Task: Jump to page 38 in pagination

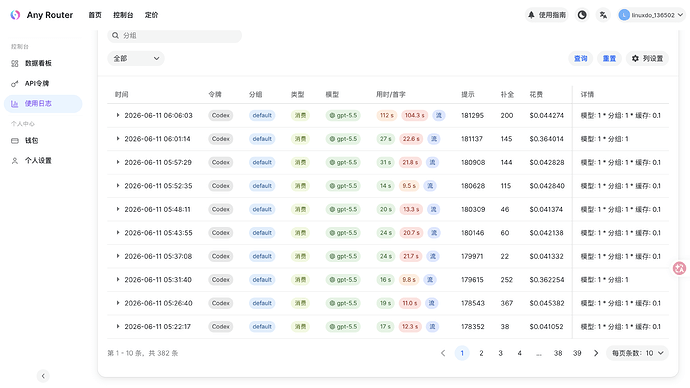Action: coord(558,353)
